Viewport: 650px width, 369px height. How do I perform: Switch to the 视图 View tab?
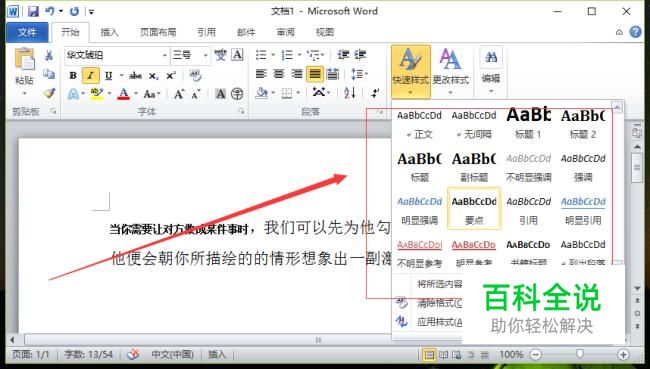pos(325,32)
